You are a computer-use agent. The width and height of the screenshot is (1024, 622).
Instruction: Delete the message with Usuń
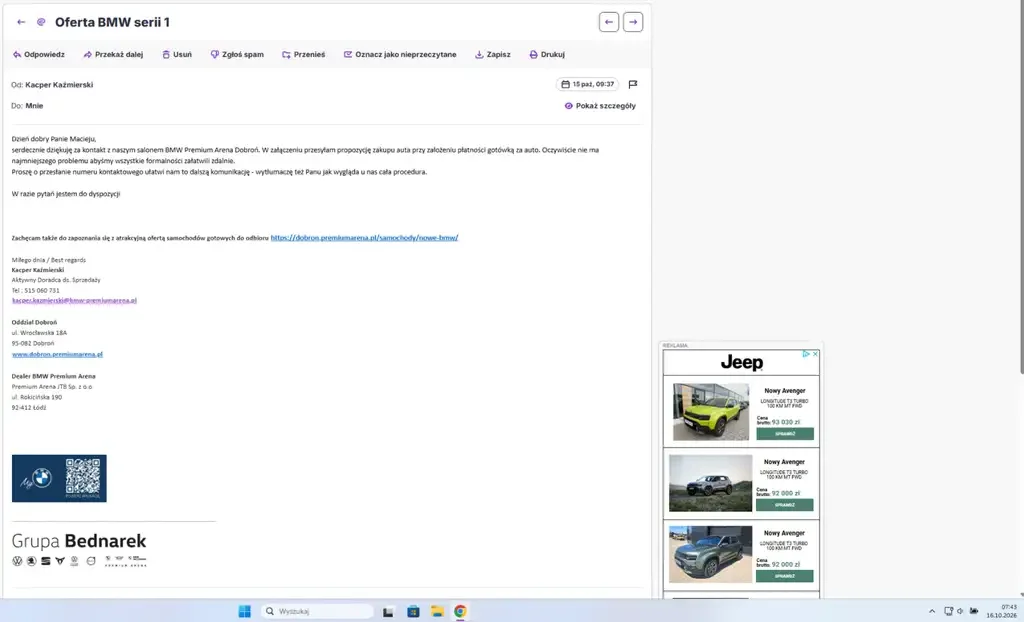(177, 55)
